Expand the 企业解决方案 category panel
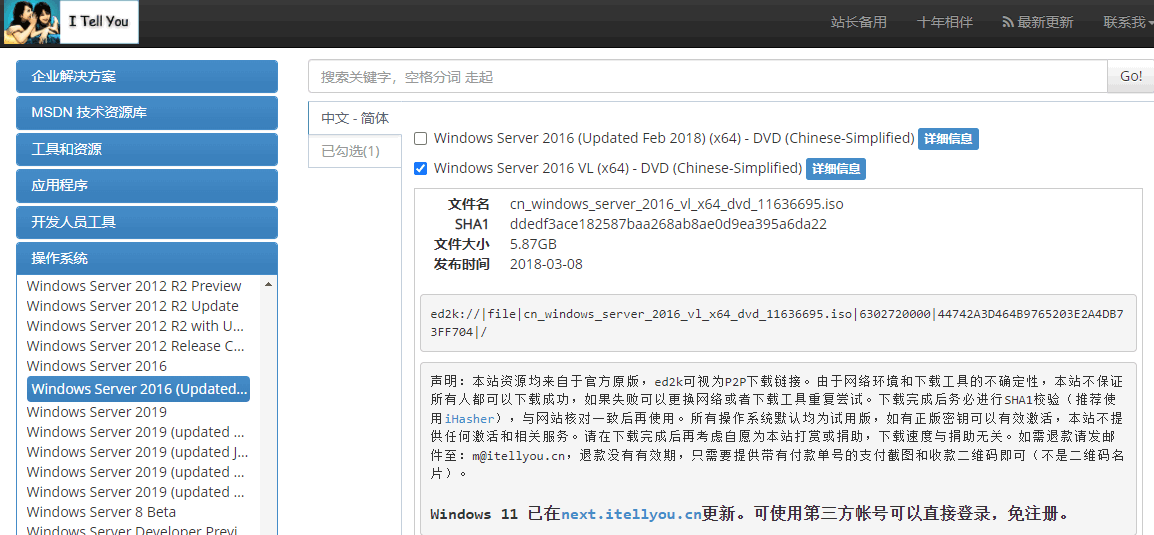The image size is (1154, 535). point(147,77)
